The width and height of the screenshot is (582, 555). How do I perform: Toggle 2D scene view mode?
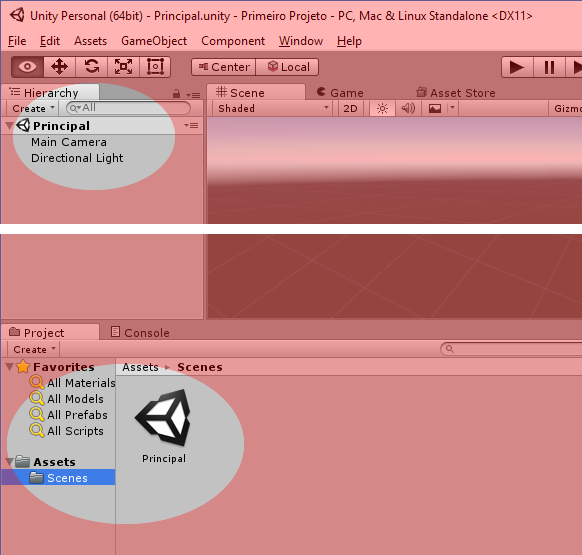click(350, 108)
